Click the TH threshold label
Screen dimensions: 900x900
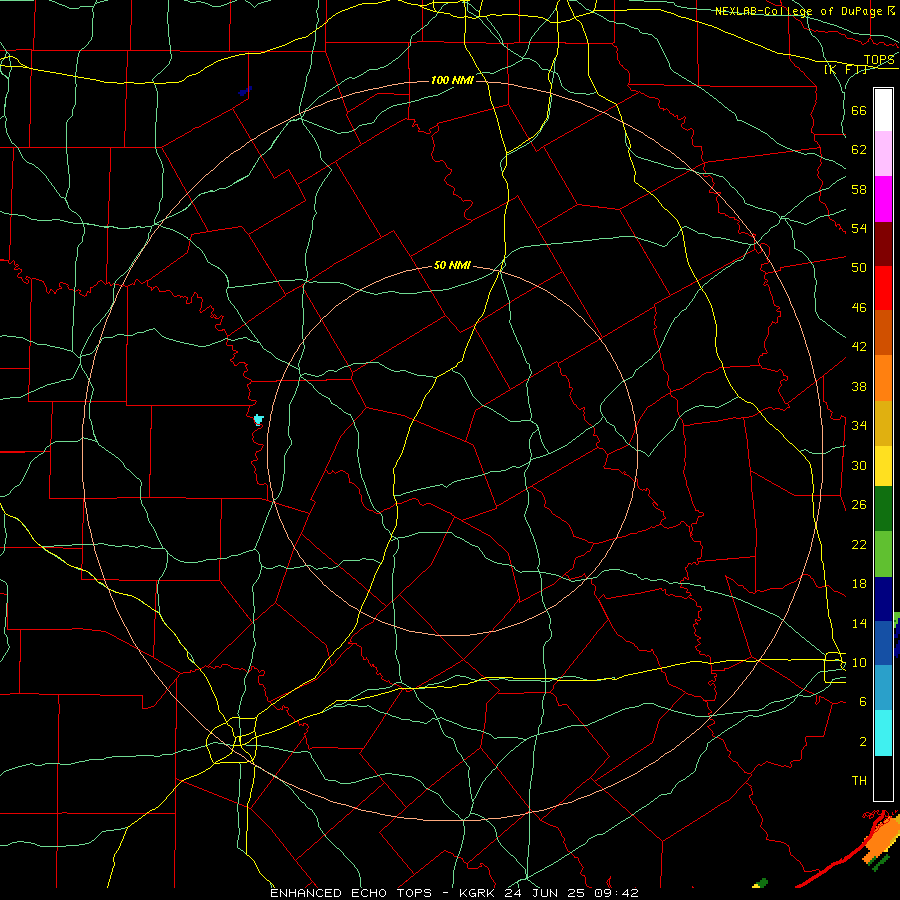pos(859,781)
